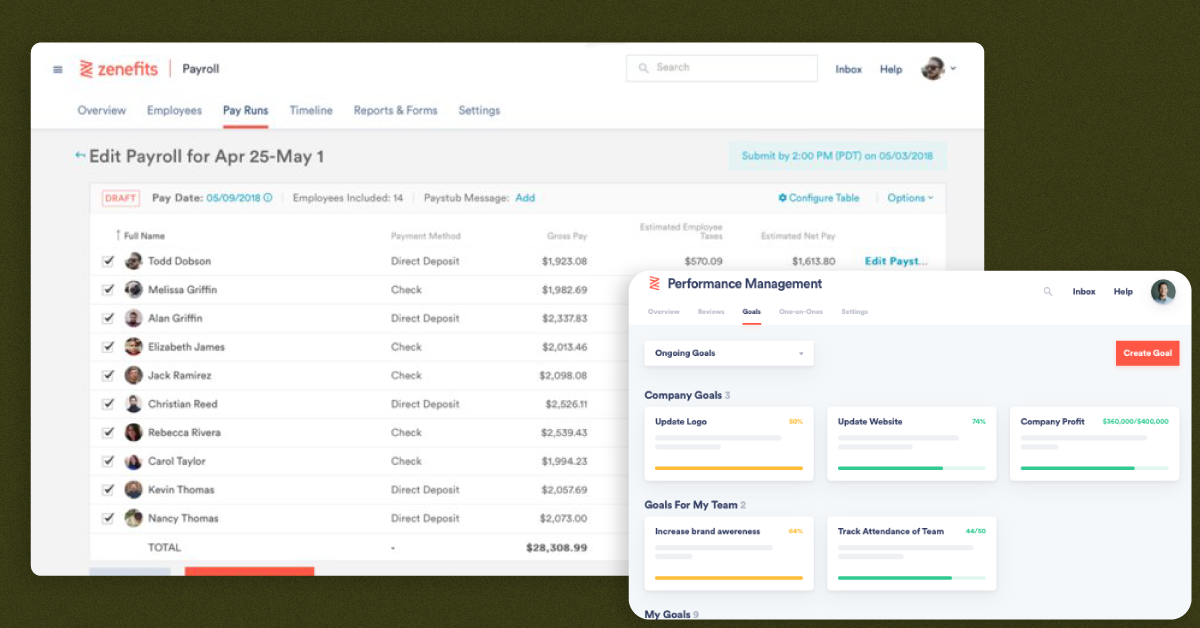The height and width of the screenshot is (628, 1200).
Task: Click the search magnifier icon in Payroll
Action: pos(643,68)
